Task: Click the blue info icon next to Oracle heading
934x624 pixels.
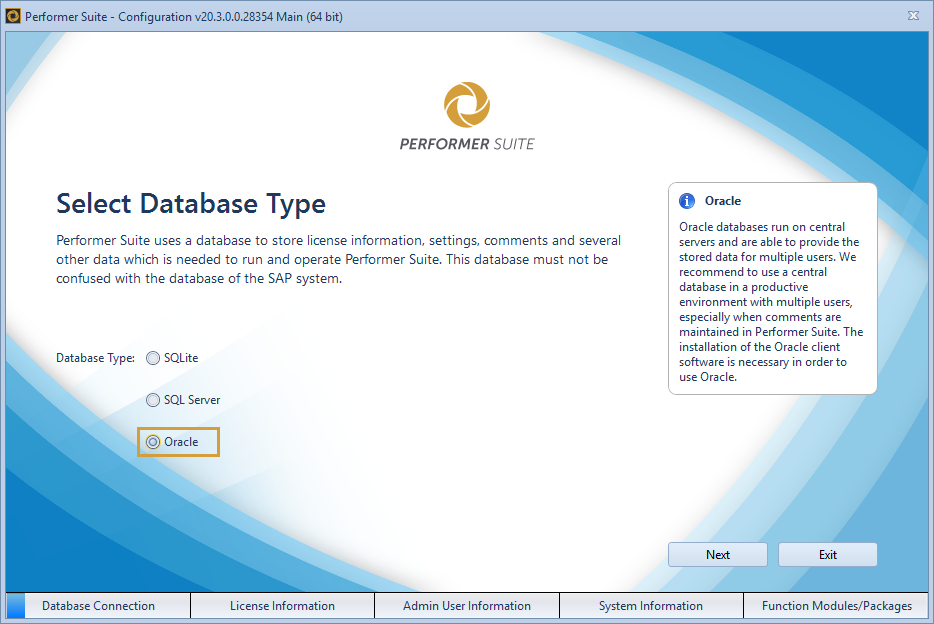Action: pyautogui.click(x=689, y=200)
